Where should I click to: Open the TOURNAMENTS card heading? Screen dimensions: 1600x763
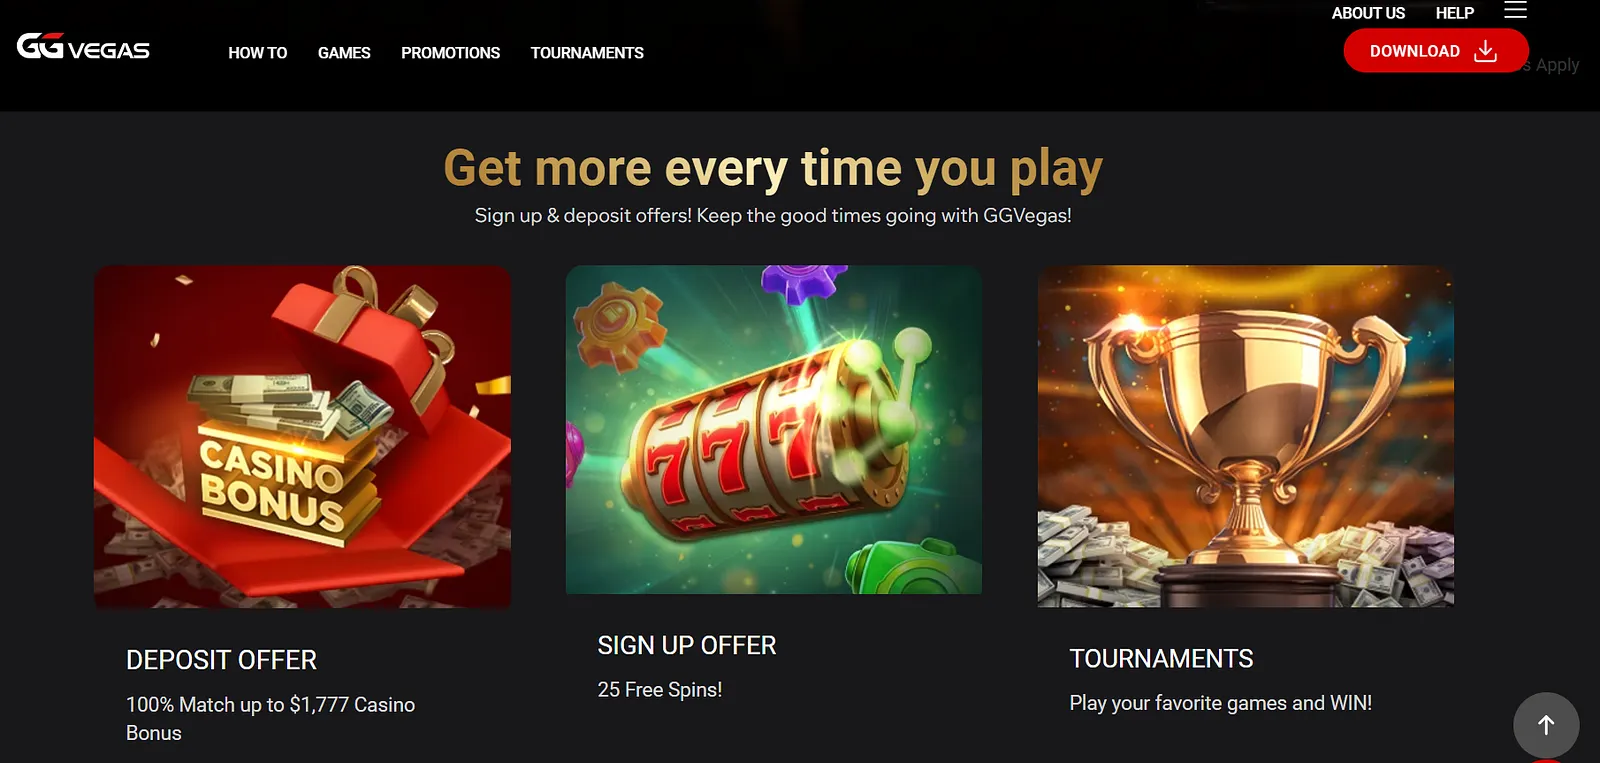[1161, 659]
